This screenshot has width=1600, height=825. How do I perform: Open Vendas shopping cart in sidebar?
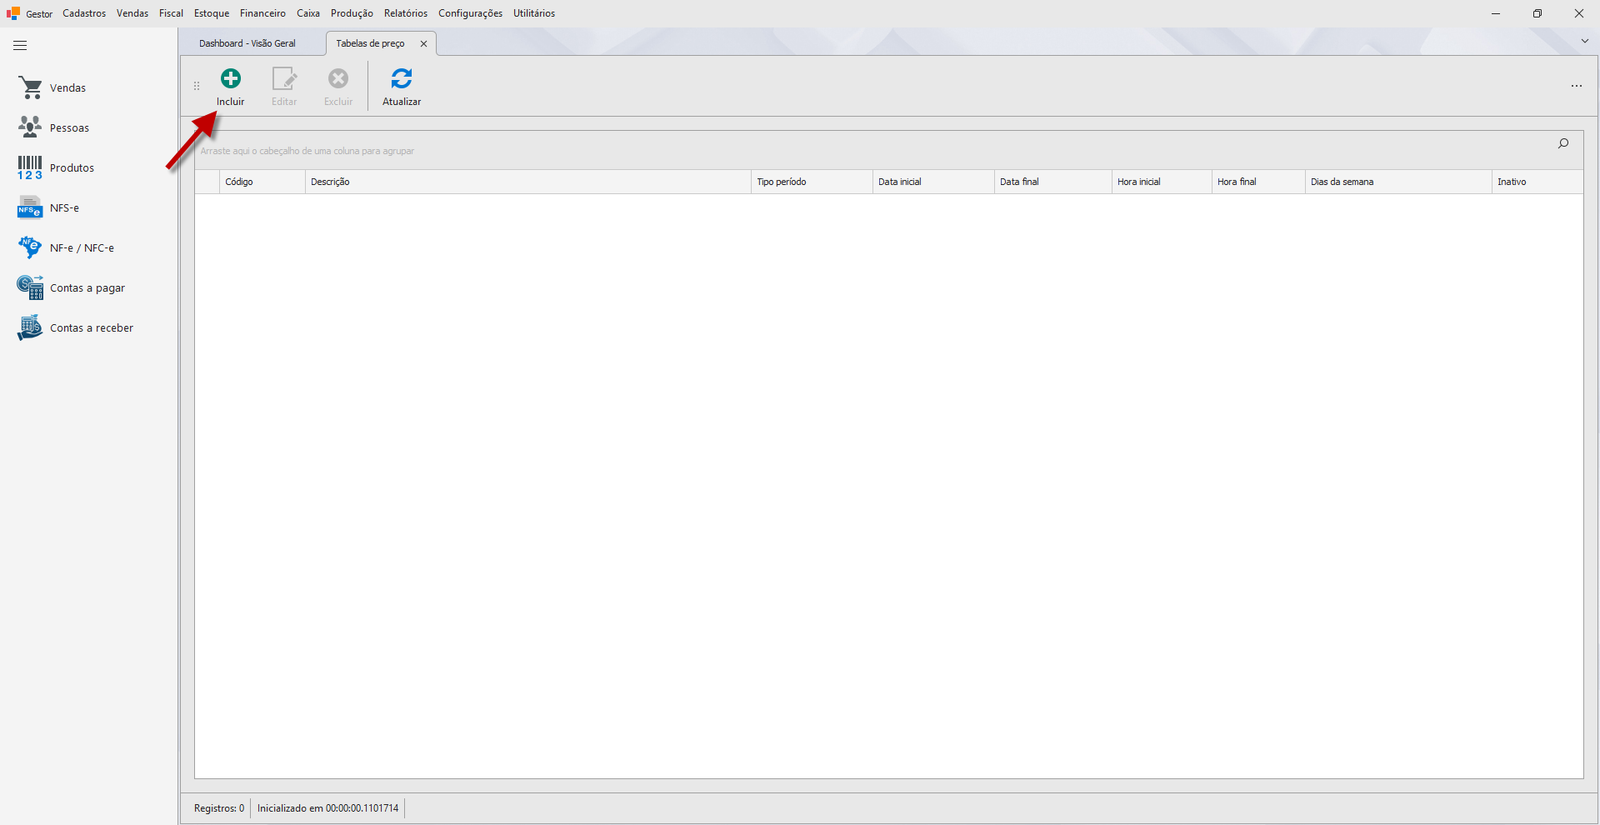point(52,88)
